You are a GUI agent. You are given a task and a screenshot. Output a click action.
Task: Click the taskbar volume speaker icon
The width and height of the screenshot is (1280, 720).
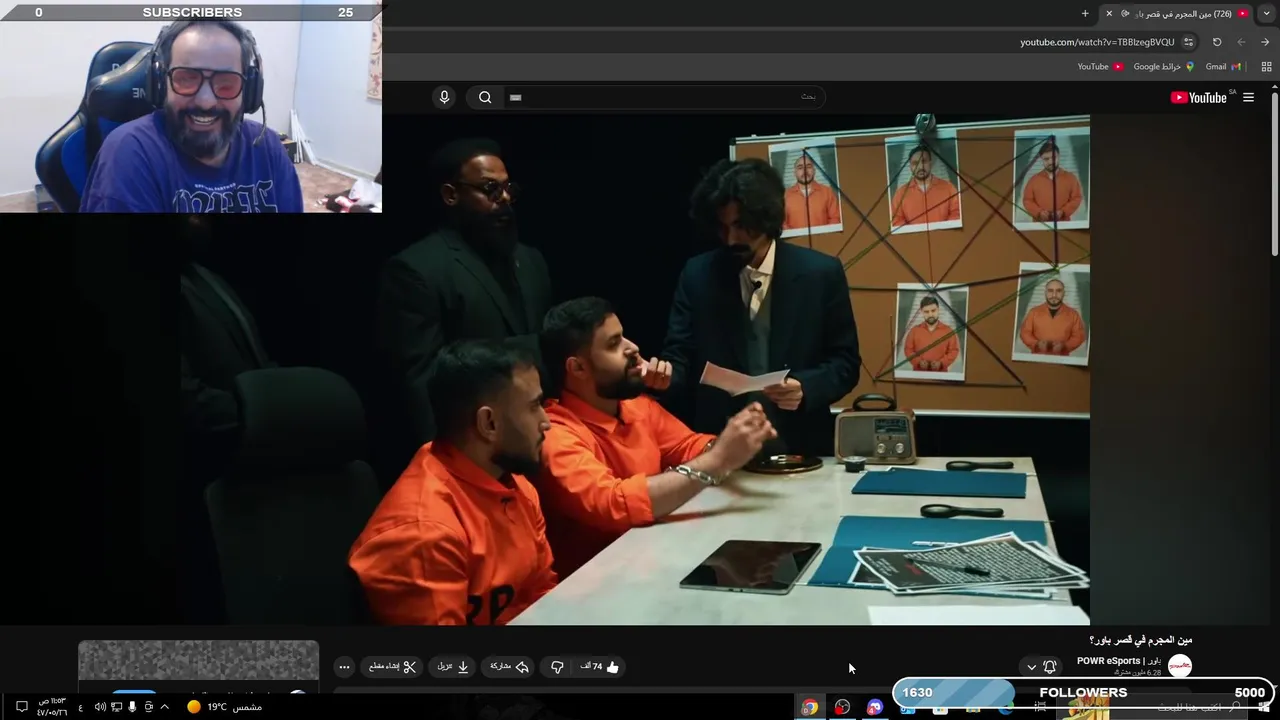[100, 707]
